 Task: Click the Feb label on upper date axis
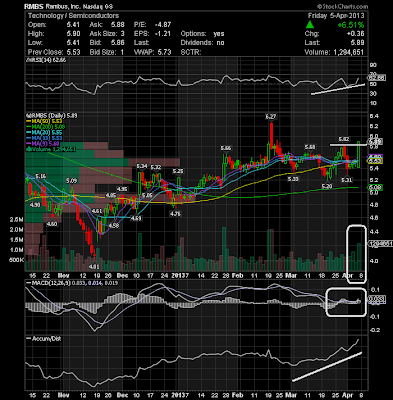click(x=237, y=276)
